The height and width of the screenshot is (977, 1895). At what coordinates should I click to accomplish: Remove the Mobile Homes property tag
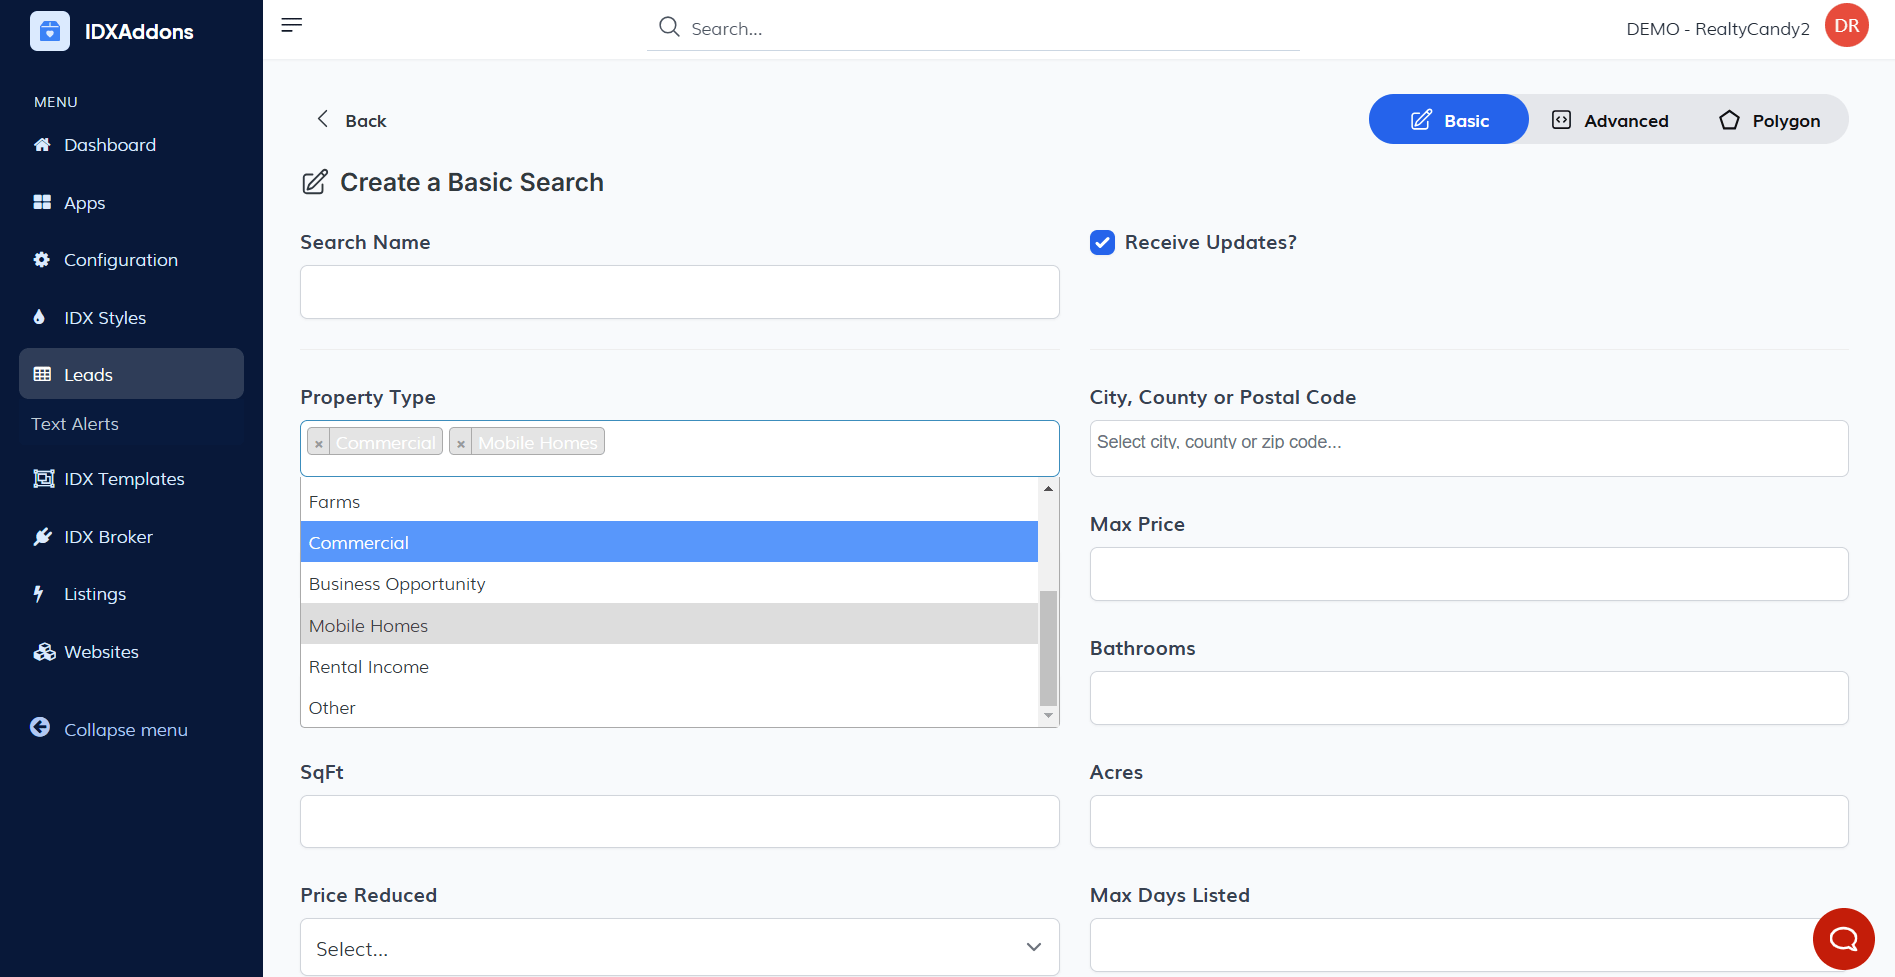461,443
